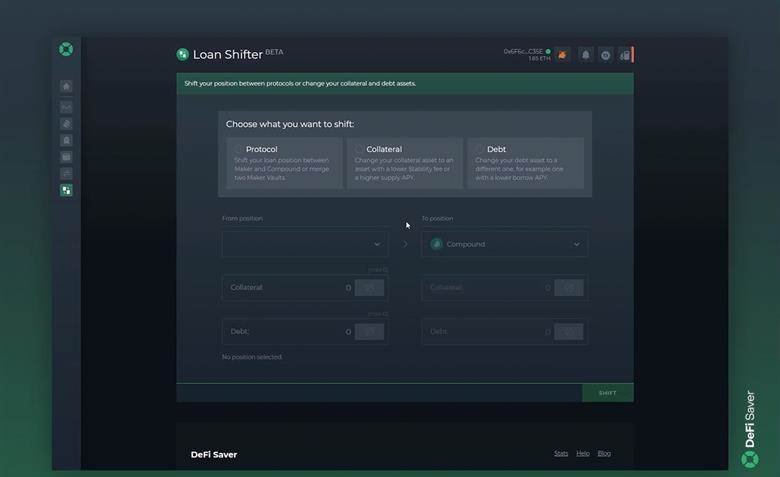Open the notifications bell icon
The image size is (780, 477).
click(x=585, y=55)
